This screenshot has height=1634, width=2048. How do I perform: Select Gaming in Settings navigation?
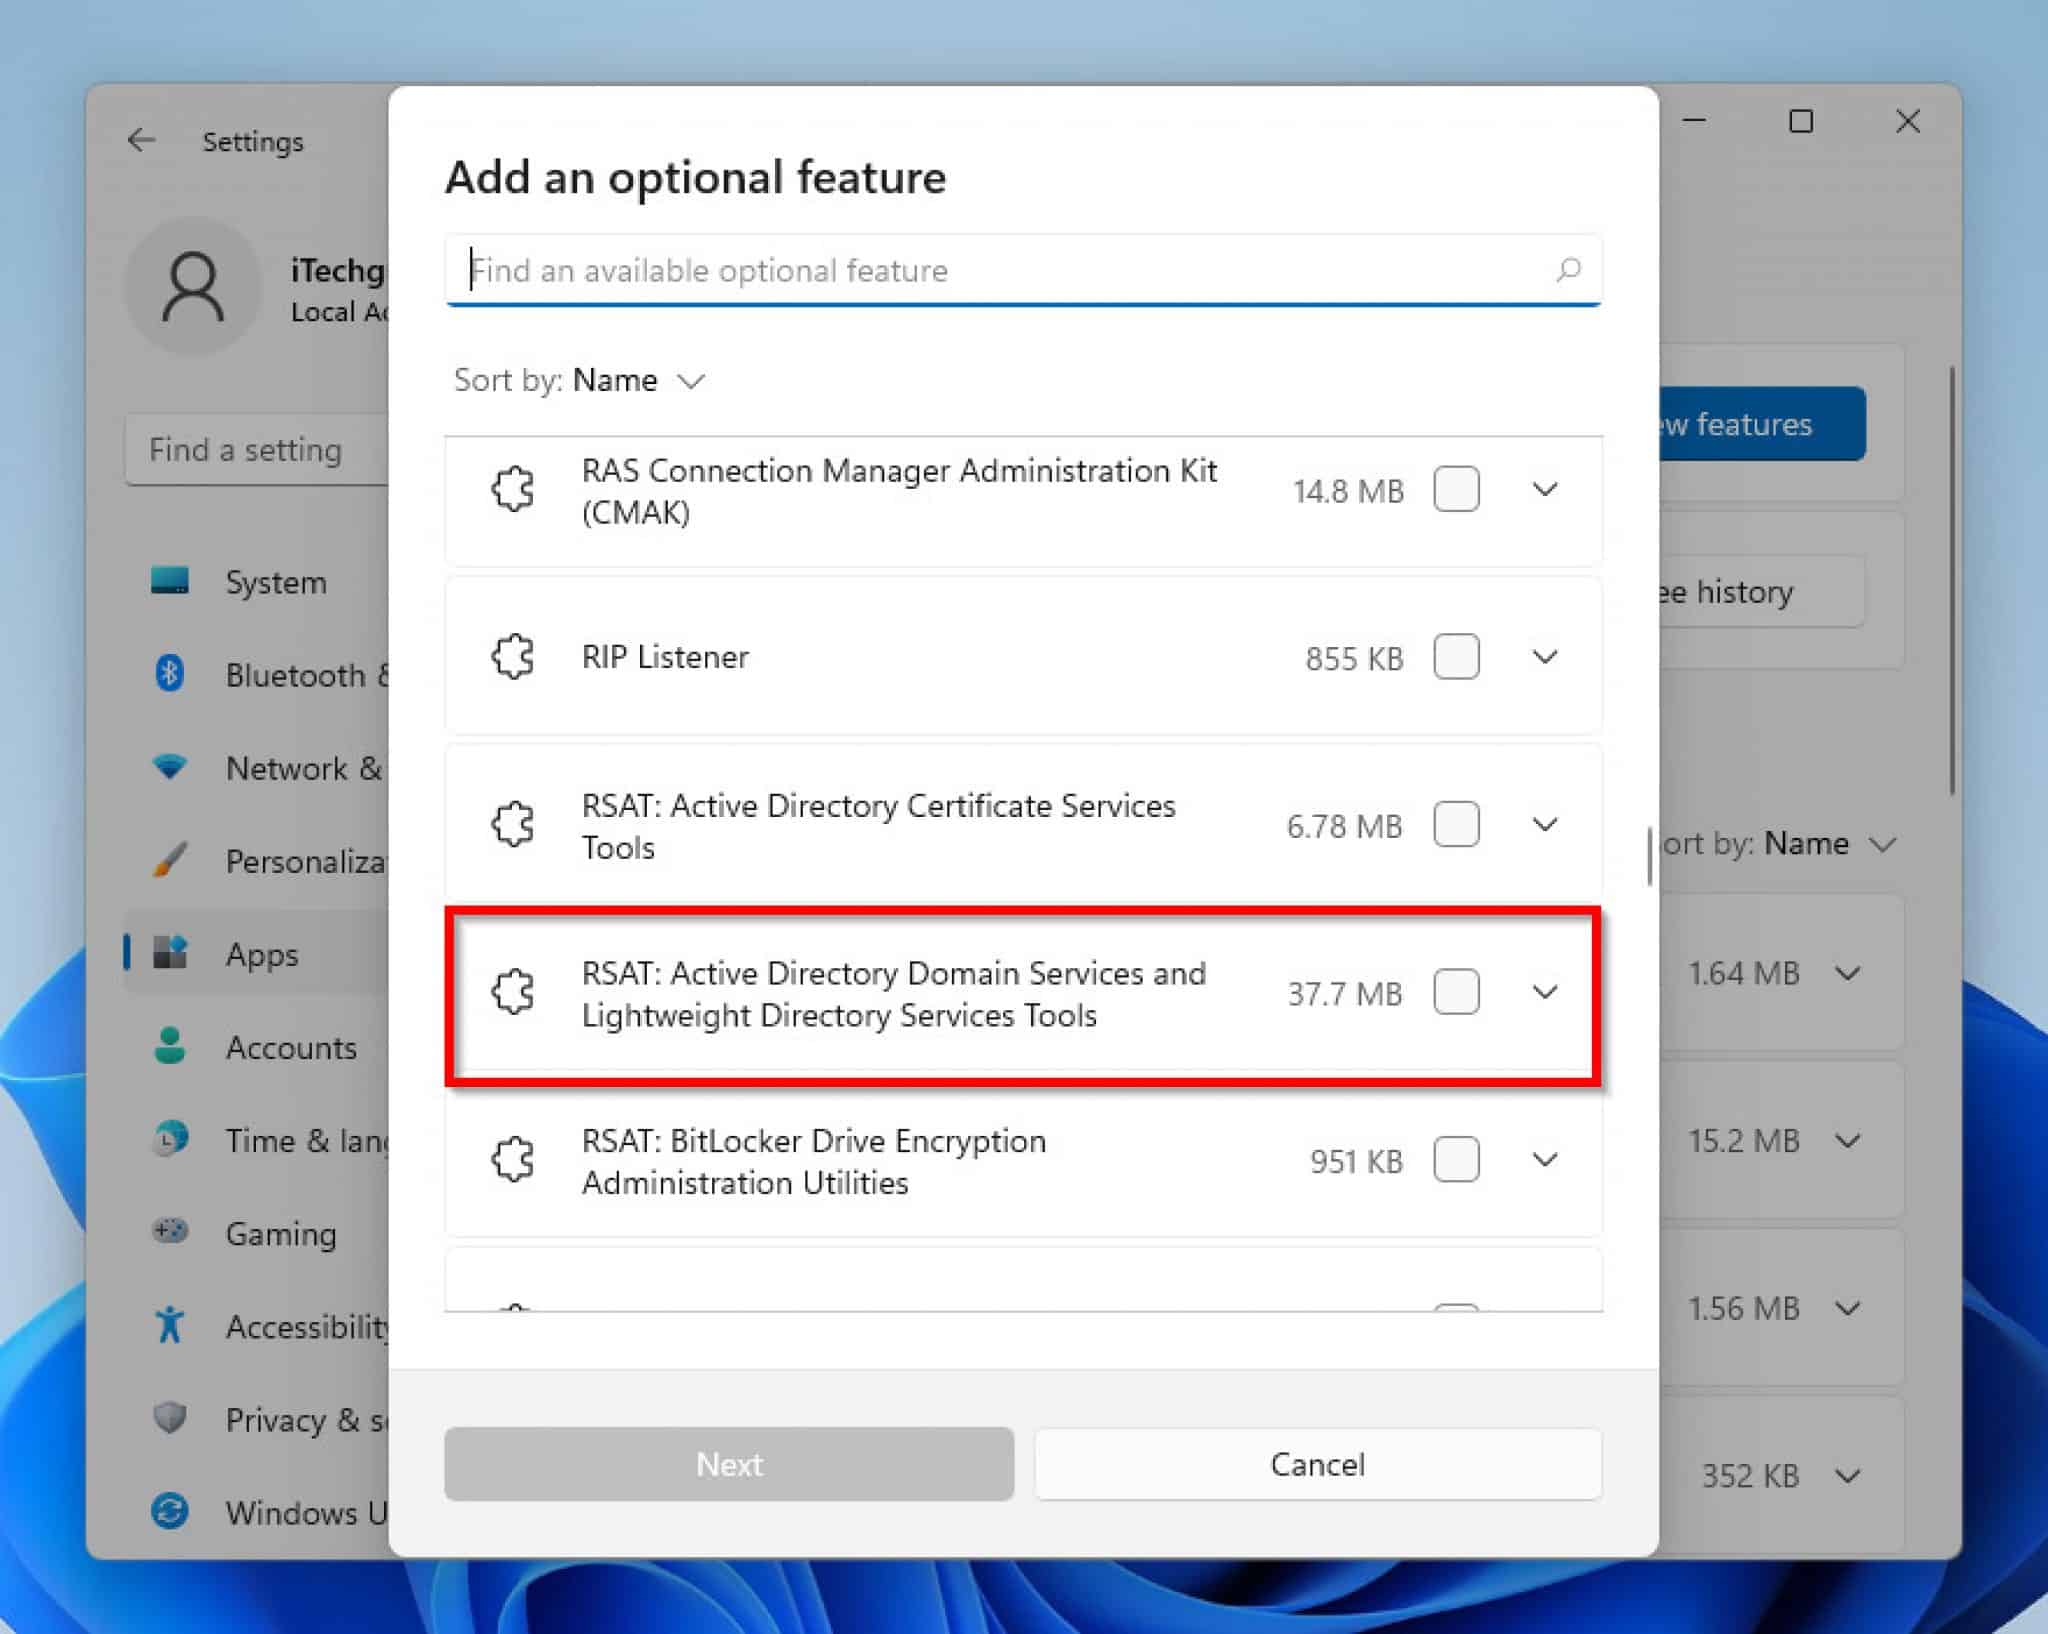pos(281,1233)
